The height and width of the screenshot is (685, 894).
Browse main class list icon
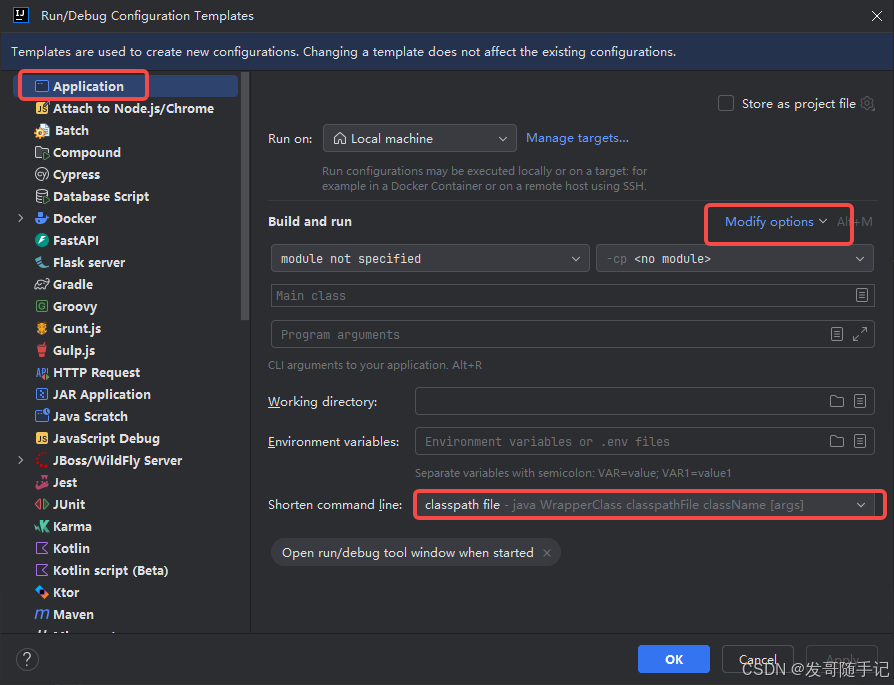862,295
